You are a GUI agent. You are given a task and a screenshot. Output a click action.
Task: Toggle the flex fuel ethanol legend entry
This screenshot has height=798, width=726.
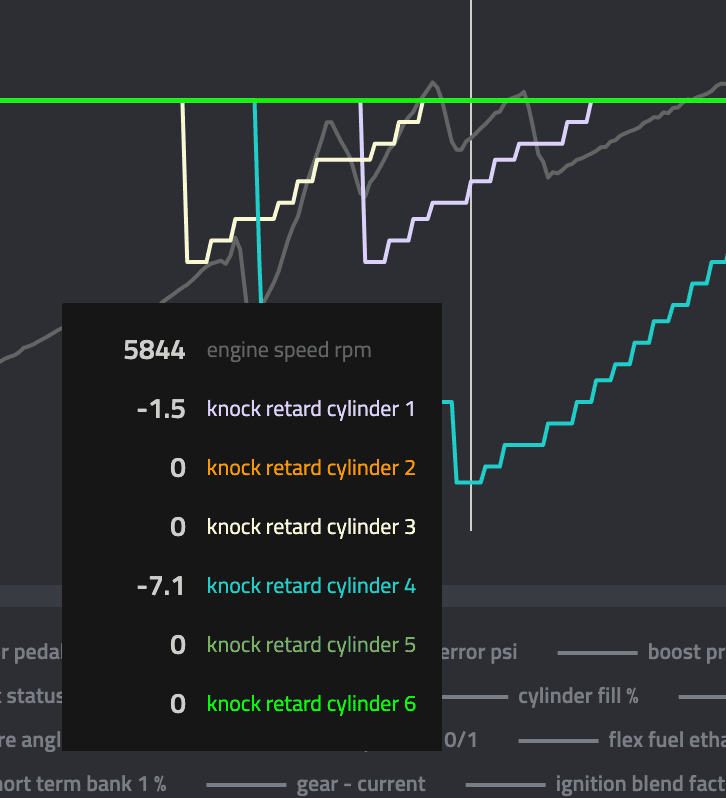(x=622, y=740)
